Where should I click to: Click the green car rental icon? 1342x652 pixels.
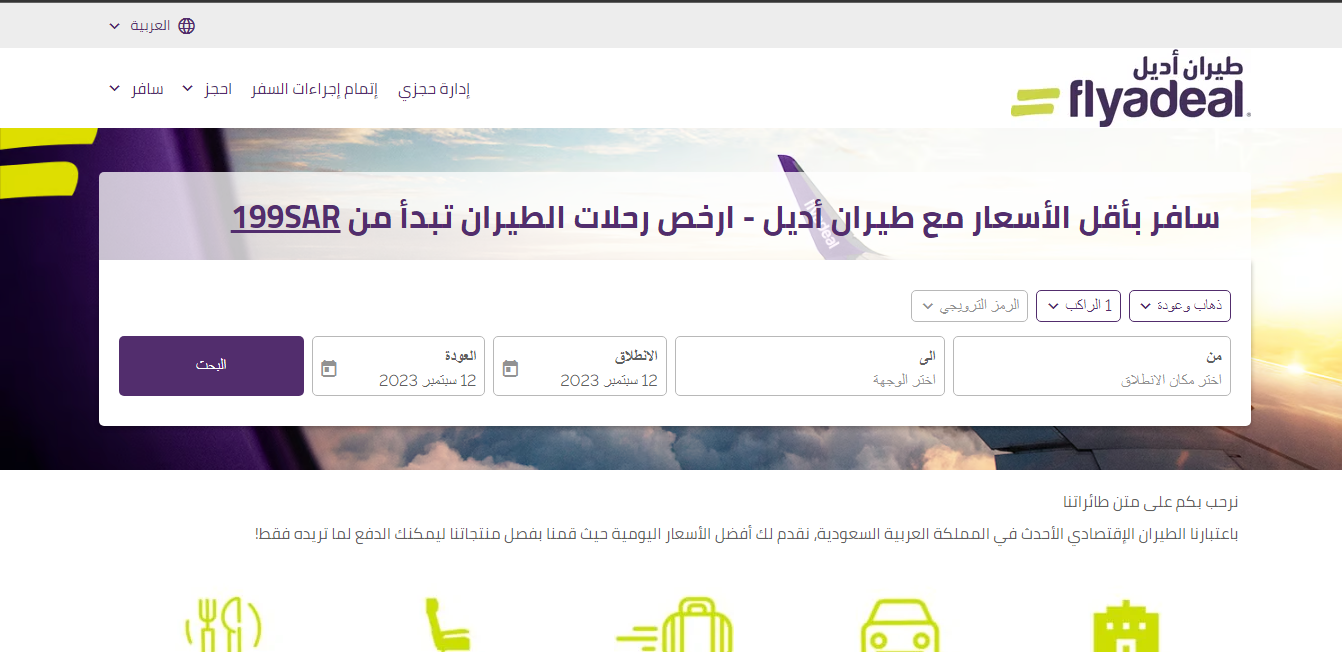pyautogui.click(x=899, y=626)
